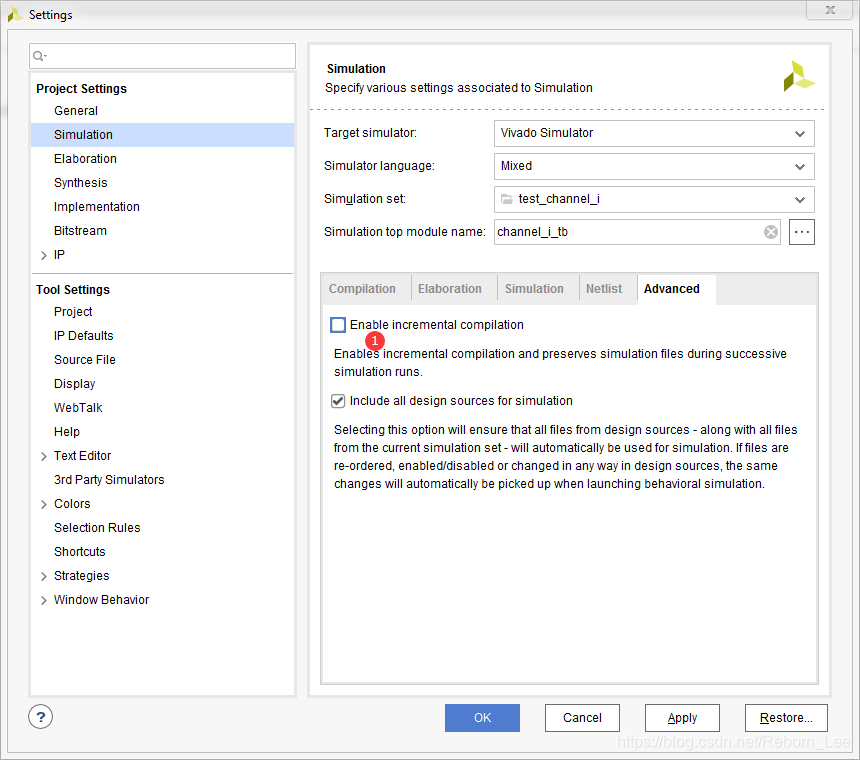Clear the simulation top module name

click(x=771, y=232)
